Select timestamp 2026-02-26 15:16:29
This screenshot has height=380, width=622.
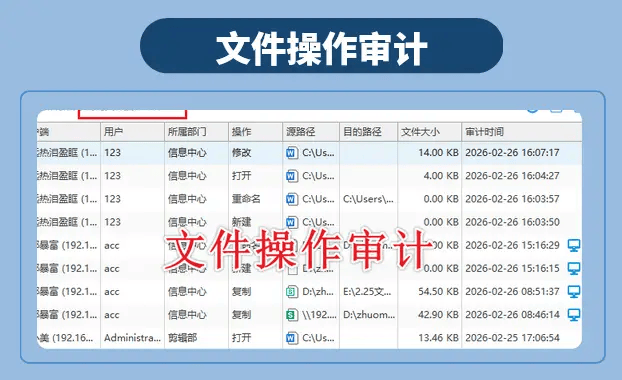pos(512,246)
